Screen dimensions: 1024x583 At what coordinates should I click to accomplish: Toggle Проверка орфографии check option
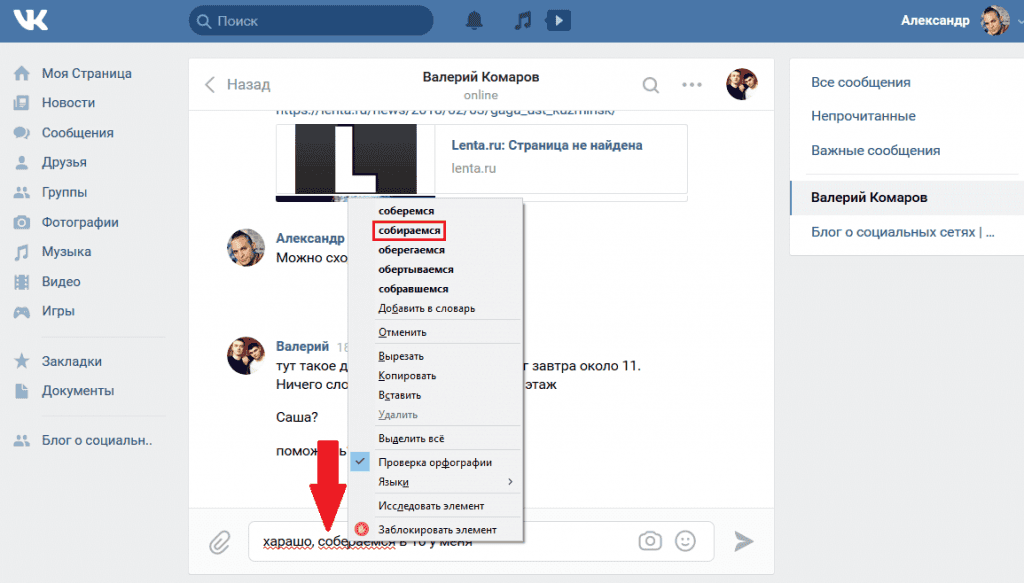point(435,462)
